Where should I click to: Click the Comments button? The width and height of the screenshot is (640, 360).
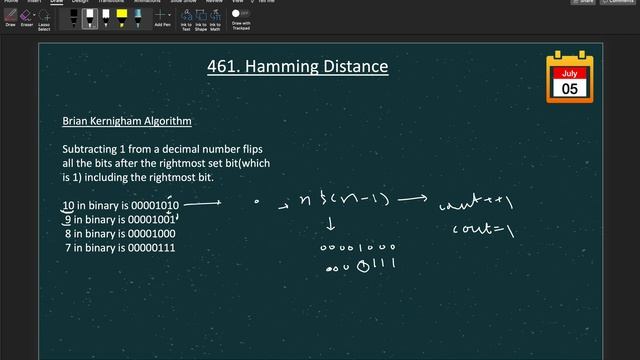[618, 2]
